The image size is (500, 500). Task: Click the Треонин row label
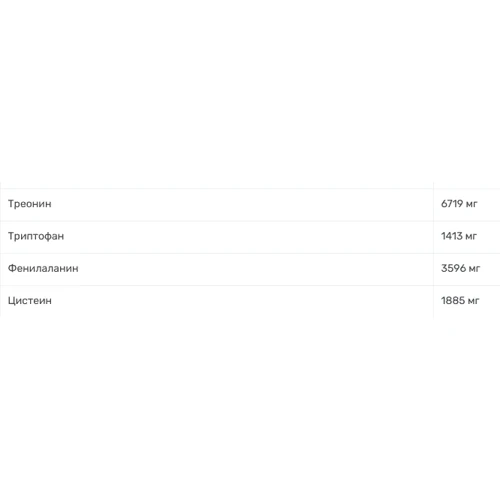[30, 204]
